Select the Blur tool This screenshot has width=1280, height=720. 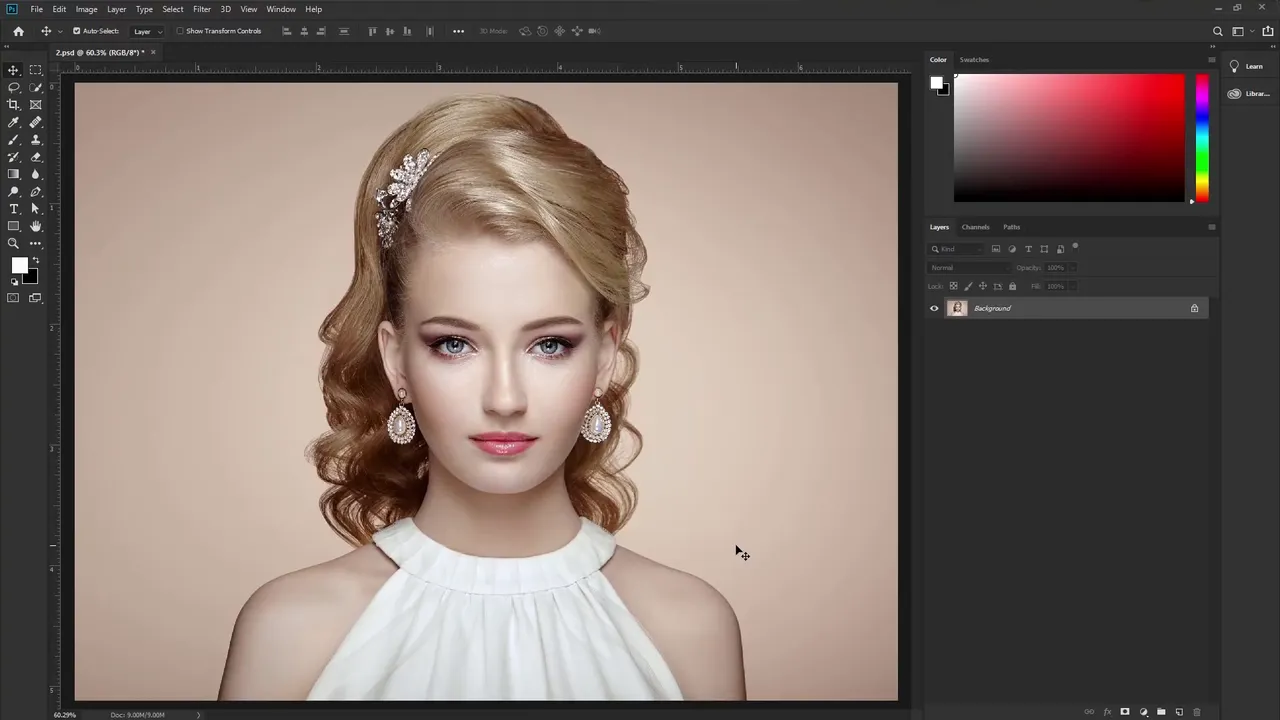36,174
